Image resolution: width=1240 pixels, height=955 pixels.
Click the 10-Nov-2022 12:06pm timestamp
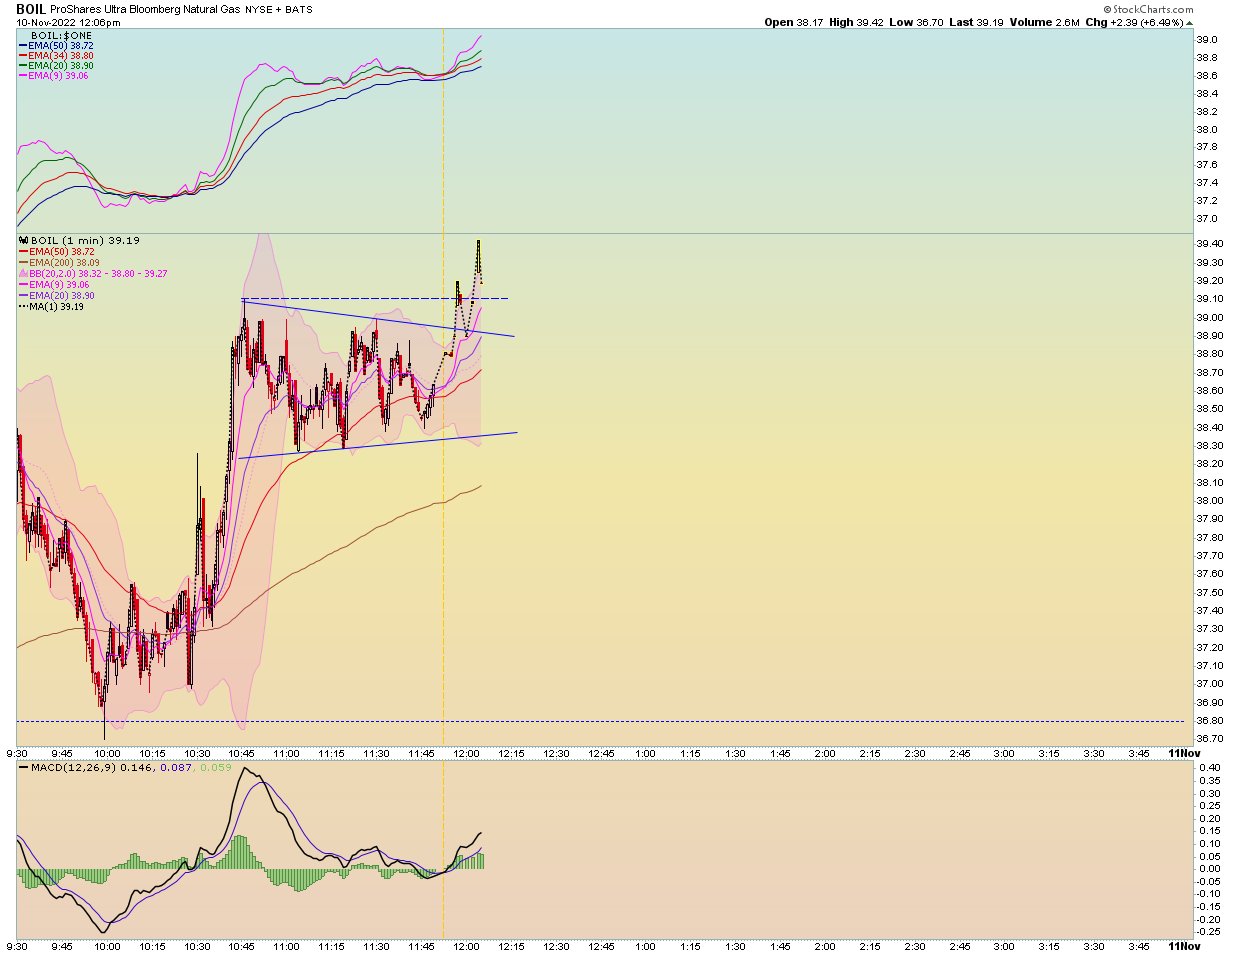tap(68, 23)
